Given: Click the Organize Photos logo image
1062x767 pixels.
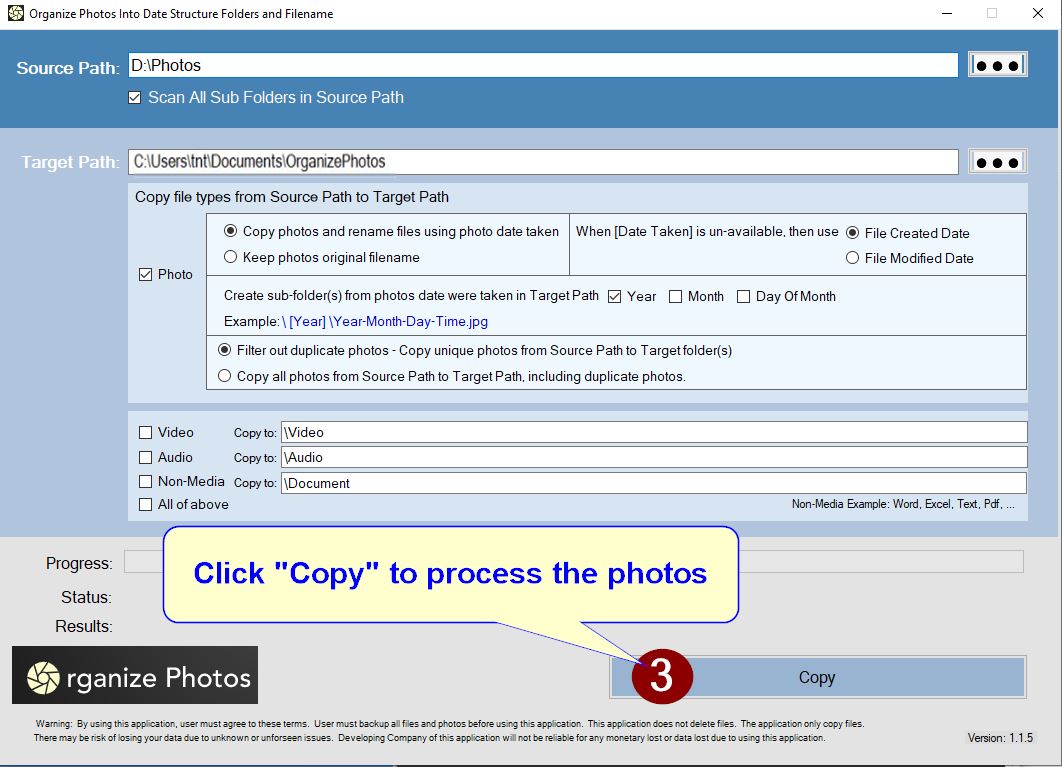Looking at the screenshot, I should pos(135,675).
